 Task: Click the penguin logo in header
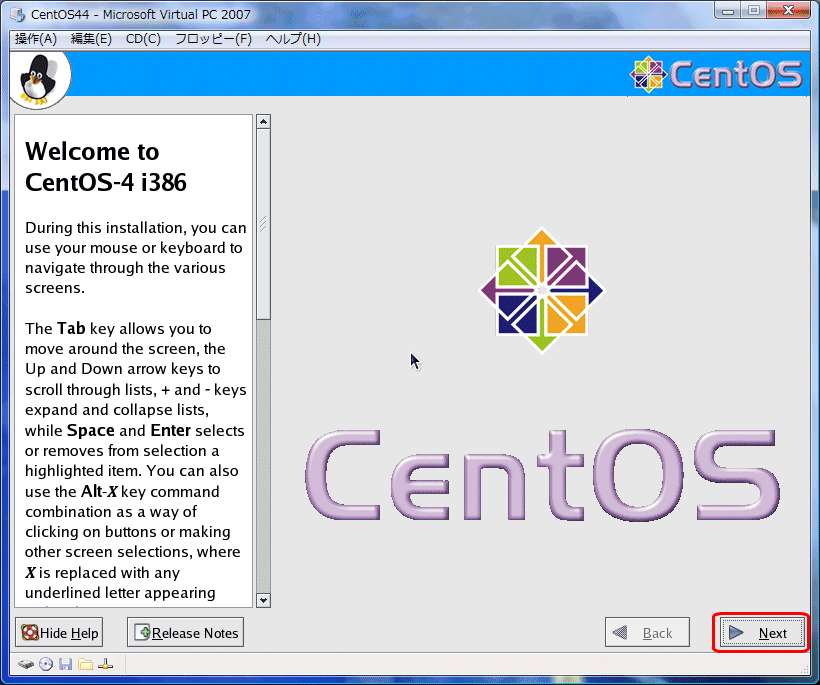tap(38, 79)
